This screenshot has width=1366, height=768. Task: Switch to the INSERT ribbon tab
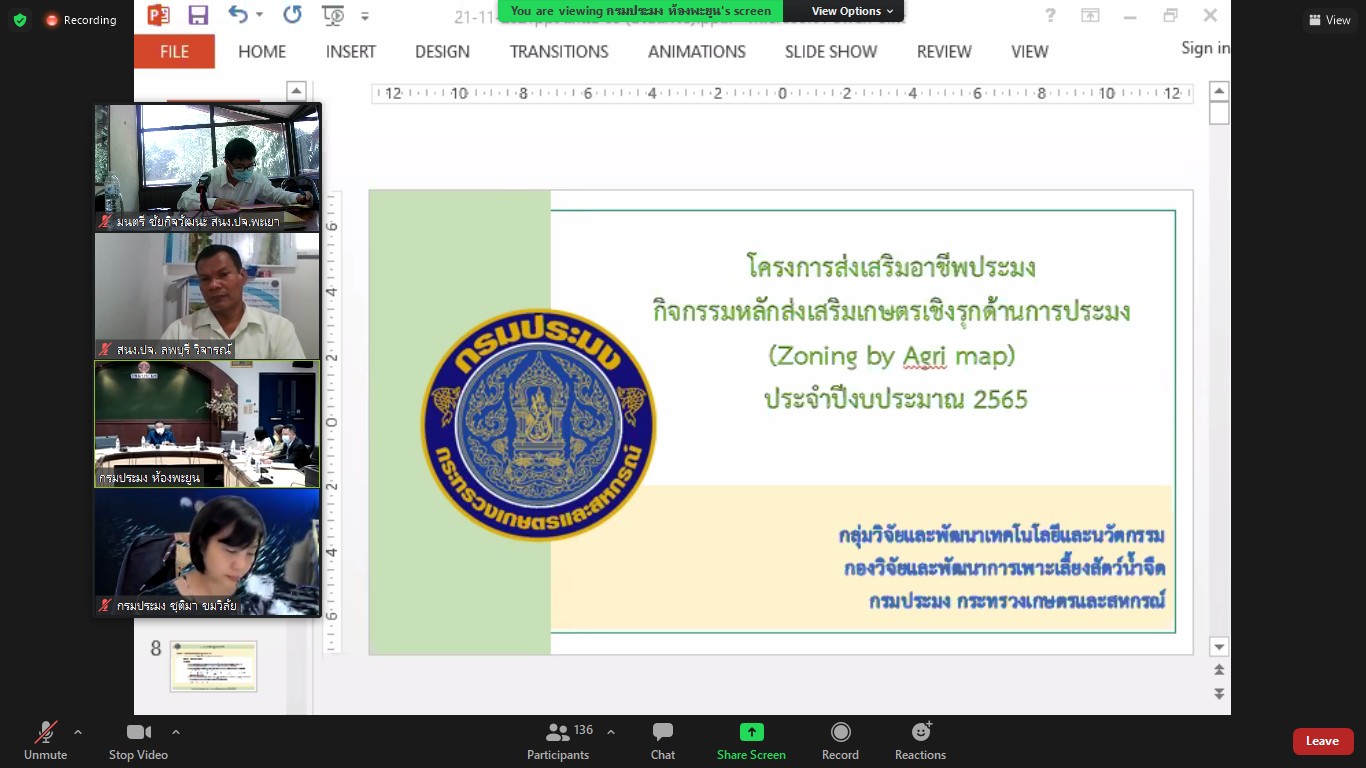351,52
